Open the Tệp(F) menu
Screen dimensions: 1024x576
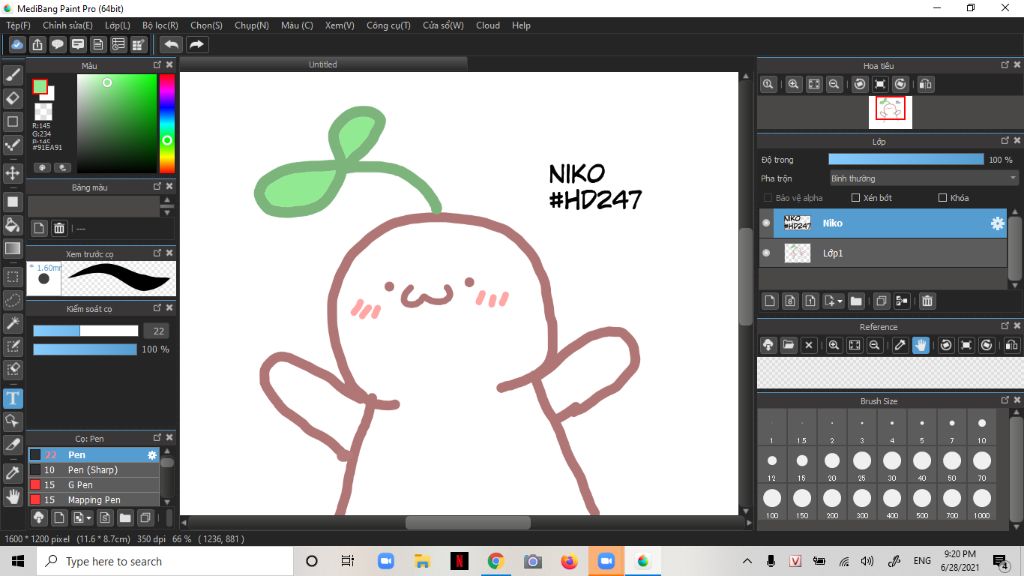click(x=18, y=25)
